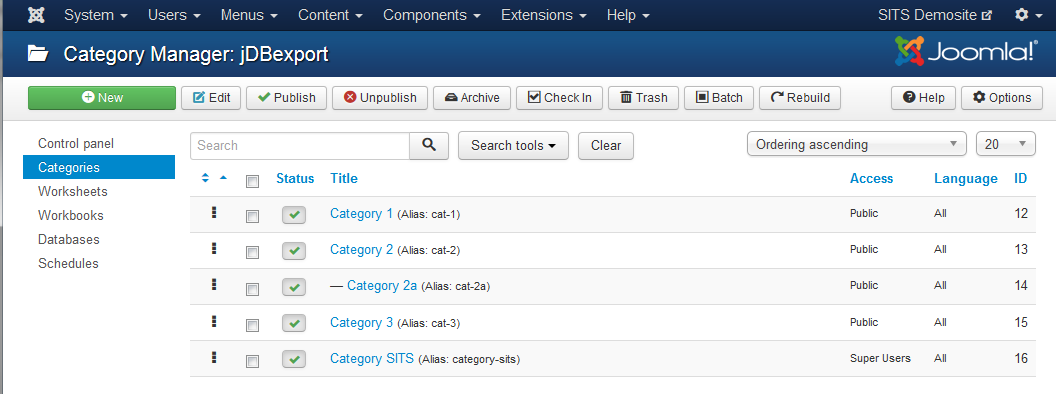Click ID value 16 in table
Image resolution: width=1056 pixels, height=394 pixels.
pos(1021,358)
